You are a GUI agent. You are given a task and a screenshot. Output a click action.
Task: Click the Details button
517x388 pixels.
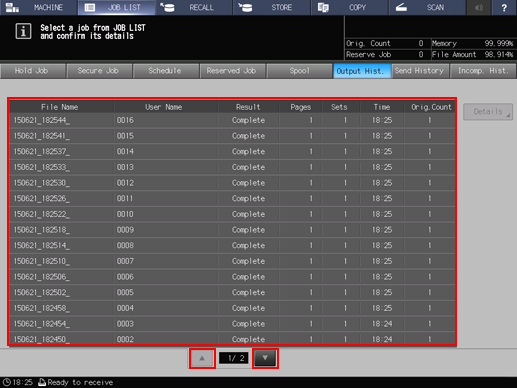coord(488,112)
